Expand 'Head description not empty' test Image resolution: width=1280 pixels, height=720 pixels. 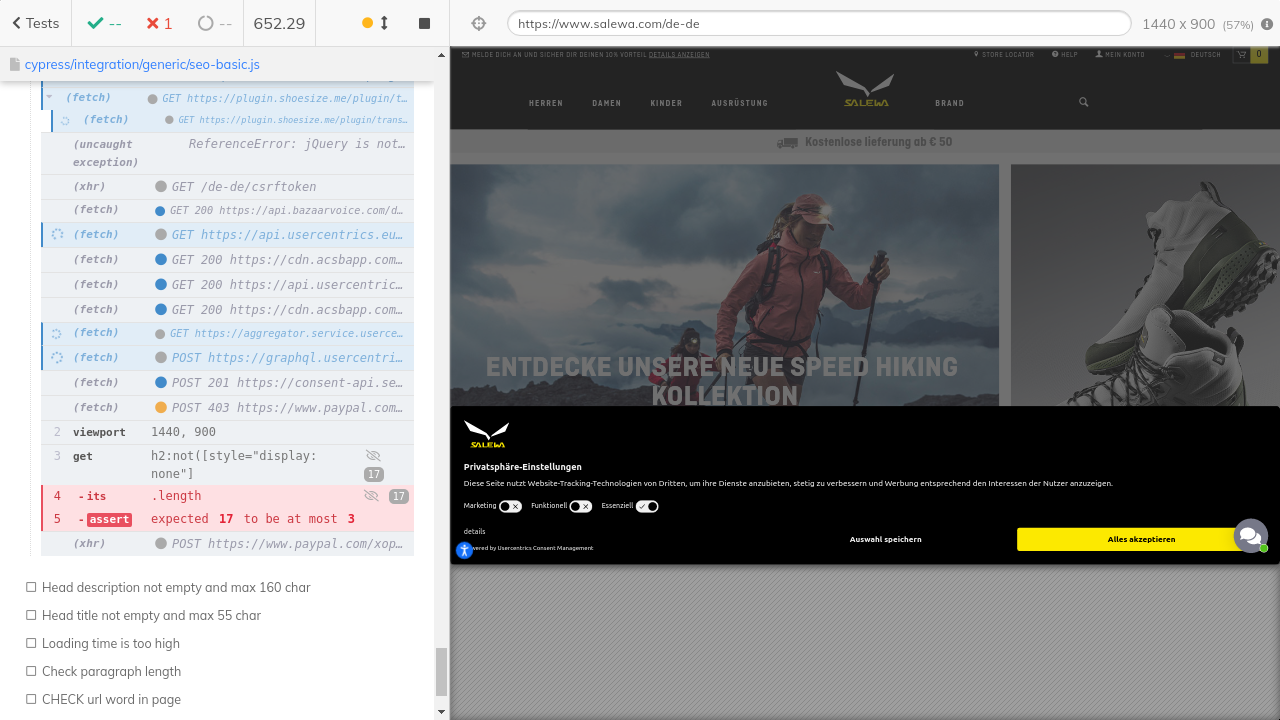pos(176,588)
